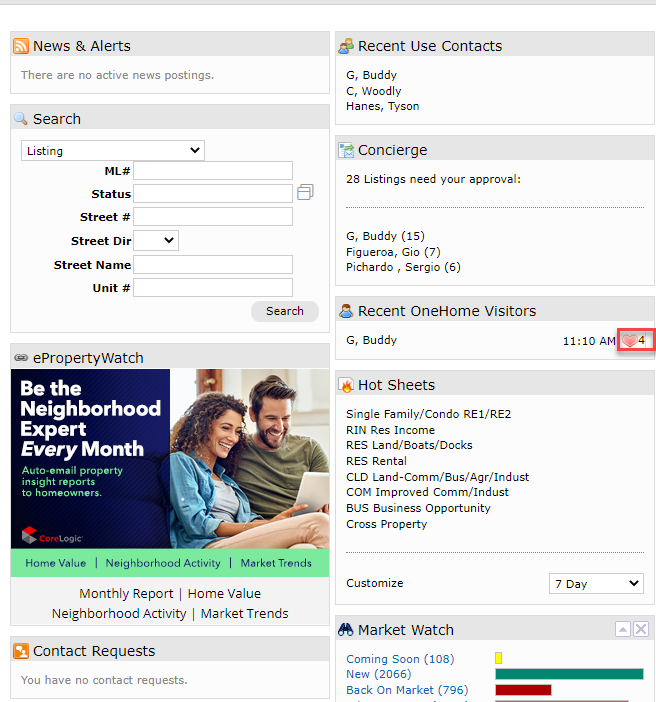Open the 7 Day hot sheet dropdown
The height and width of the screenshot is (702, 656).
point(595,584)
